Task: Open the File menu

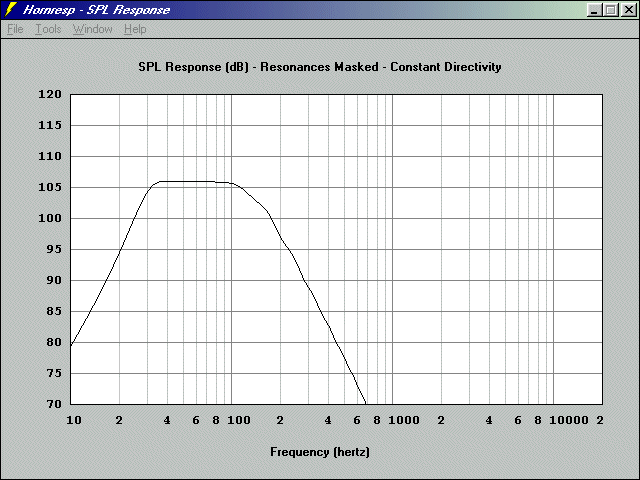Action: [15, 29]
